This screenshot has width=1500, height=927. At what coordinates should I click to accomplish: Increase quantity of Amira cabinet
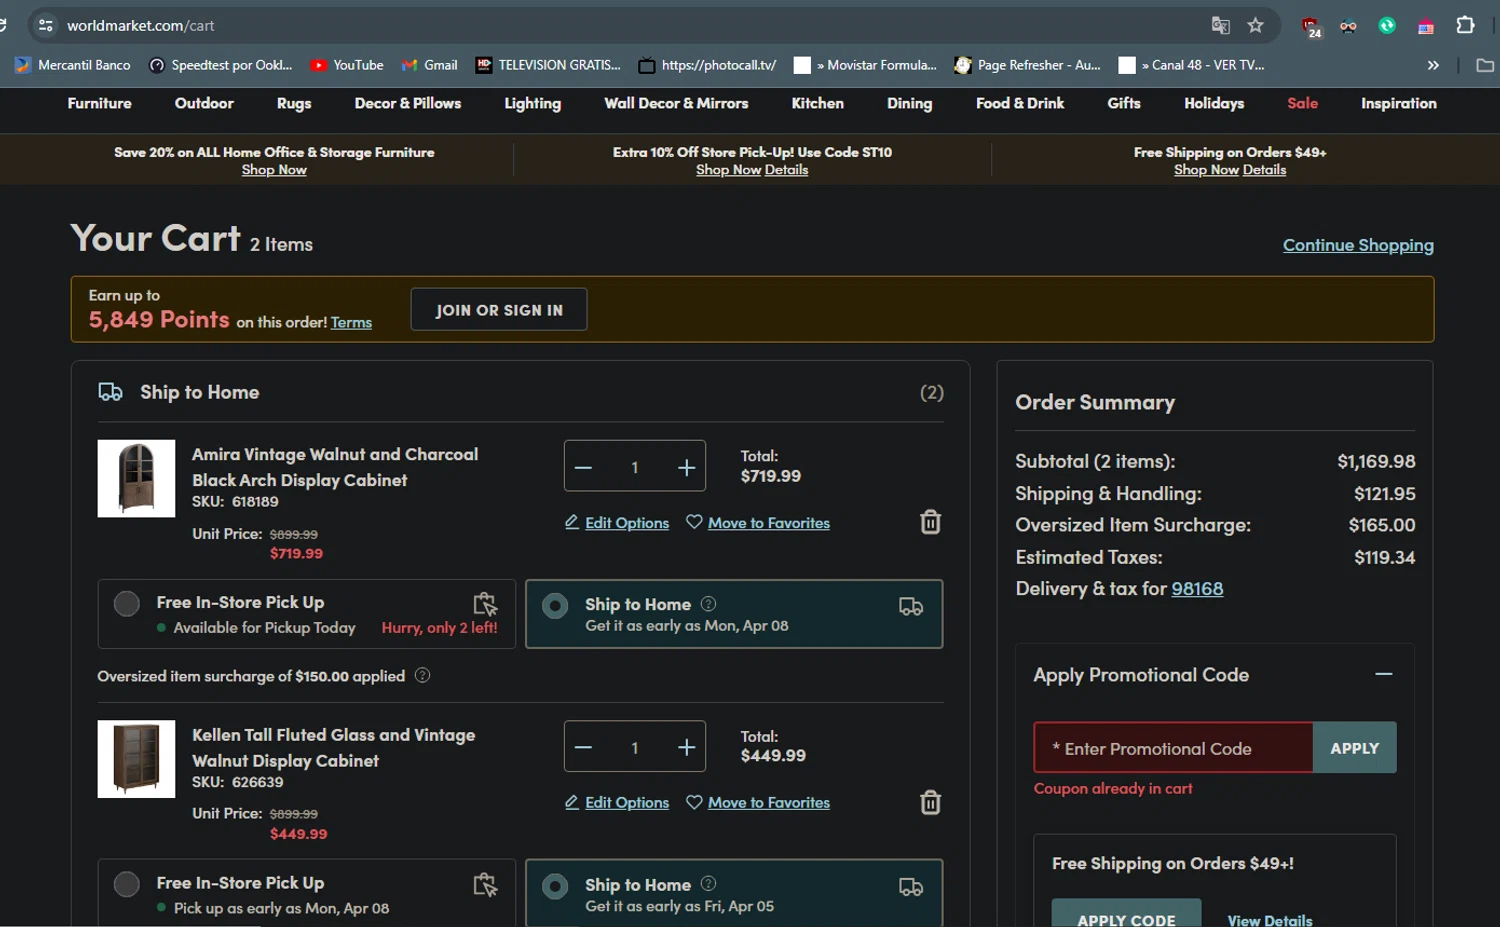click(x=686, y=467)
